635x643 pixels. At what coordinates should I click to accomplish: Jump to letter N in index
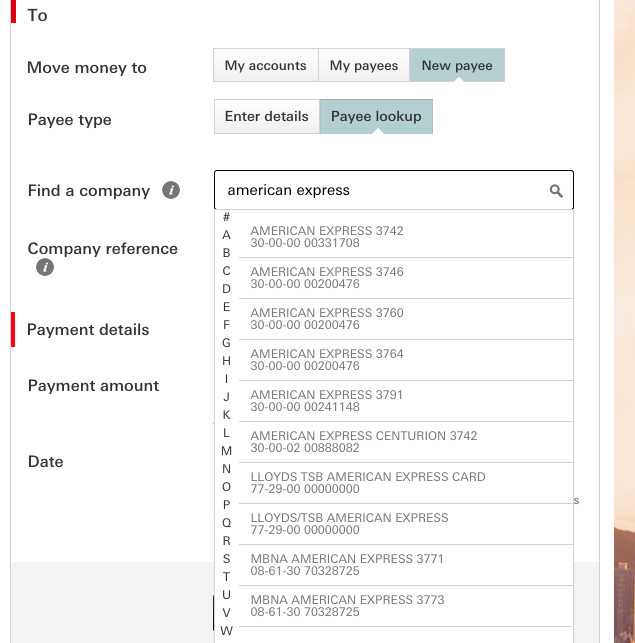pos(226,469)
